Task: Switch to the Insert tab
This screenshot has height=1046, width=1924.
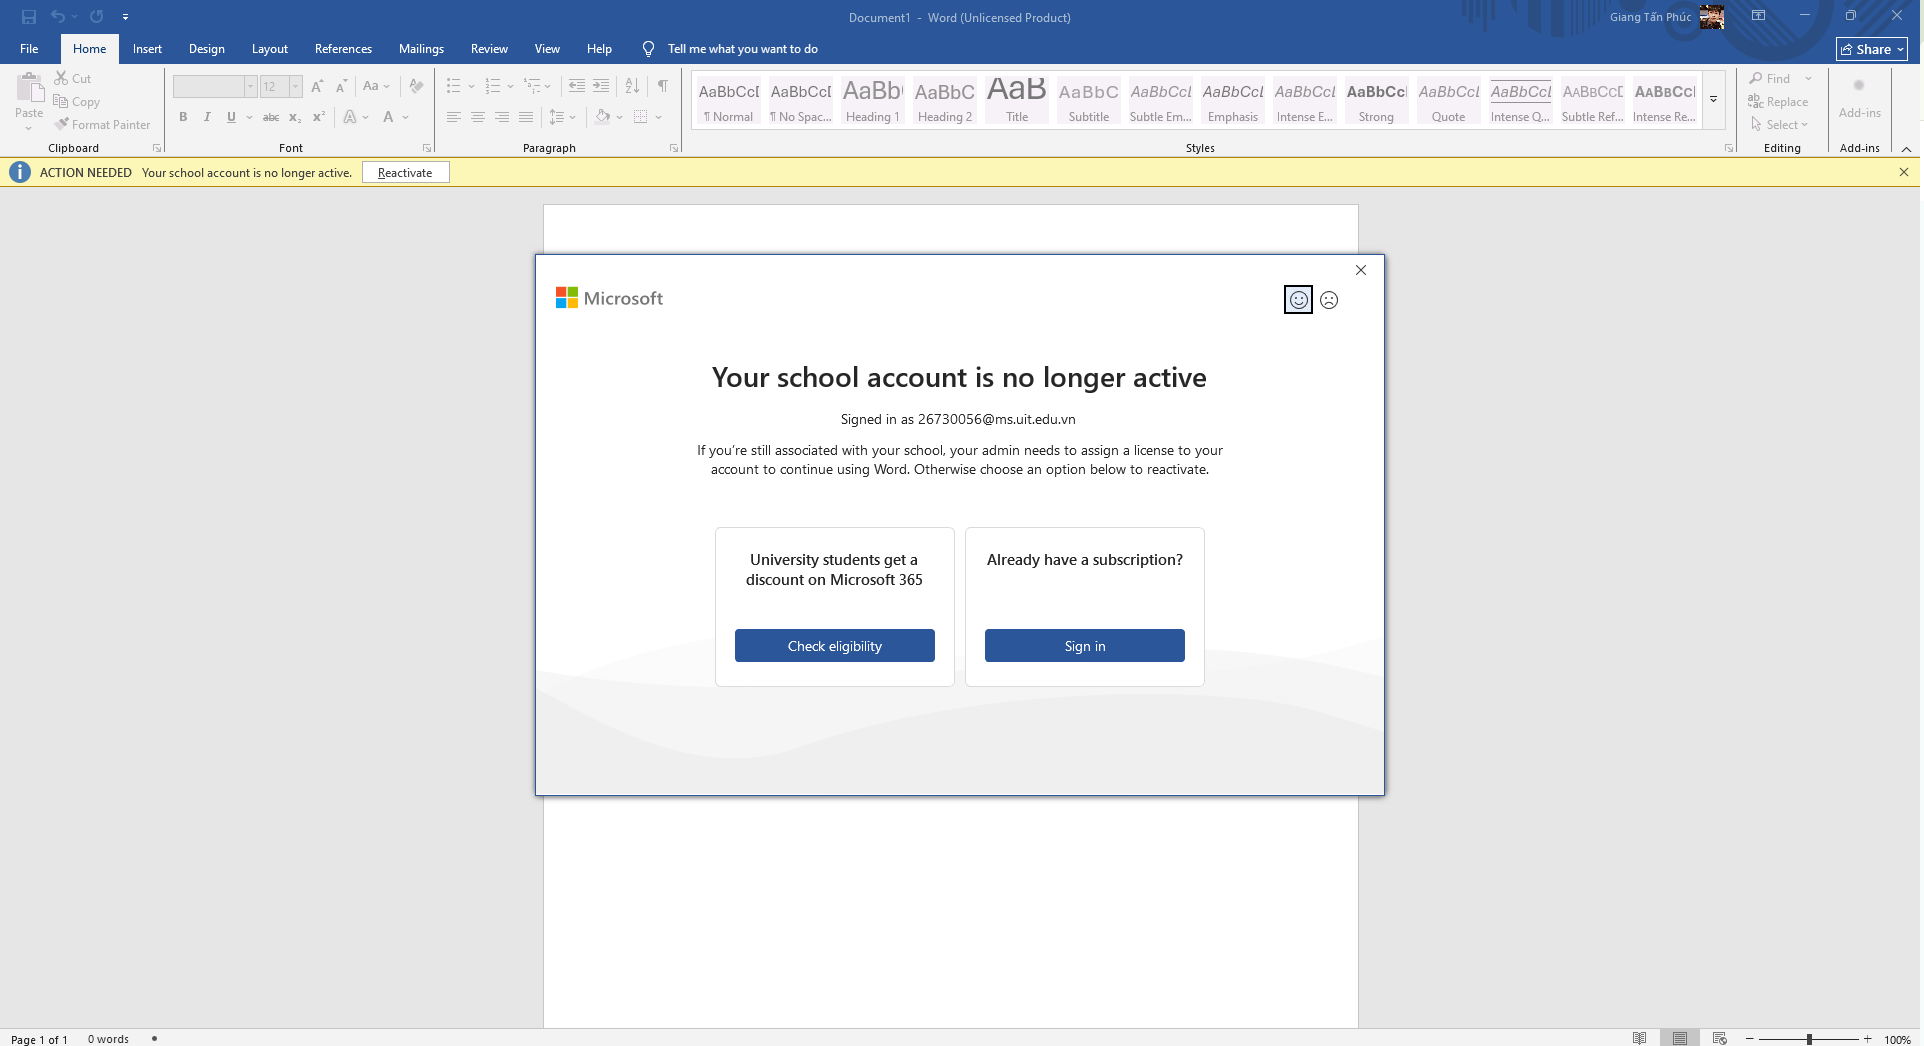Action: point(147,48)
